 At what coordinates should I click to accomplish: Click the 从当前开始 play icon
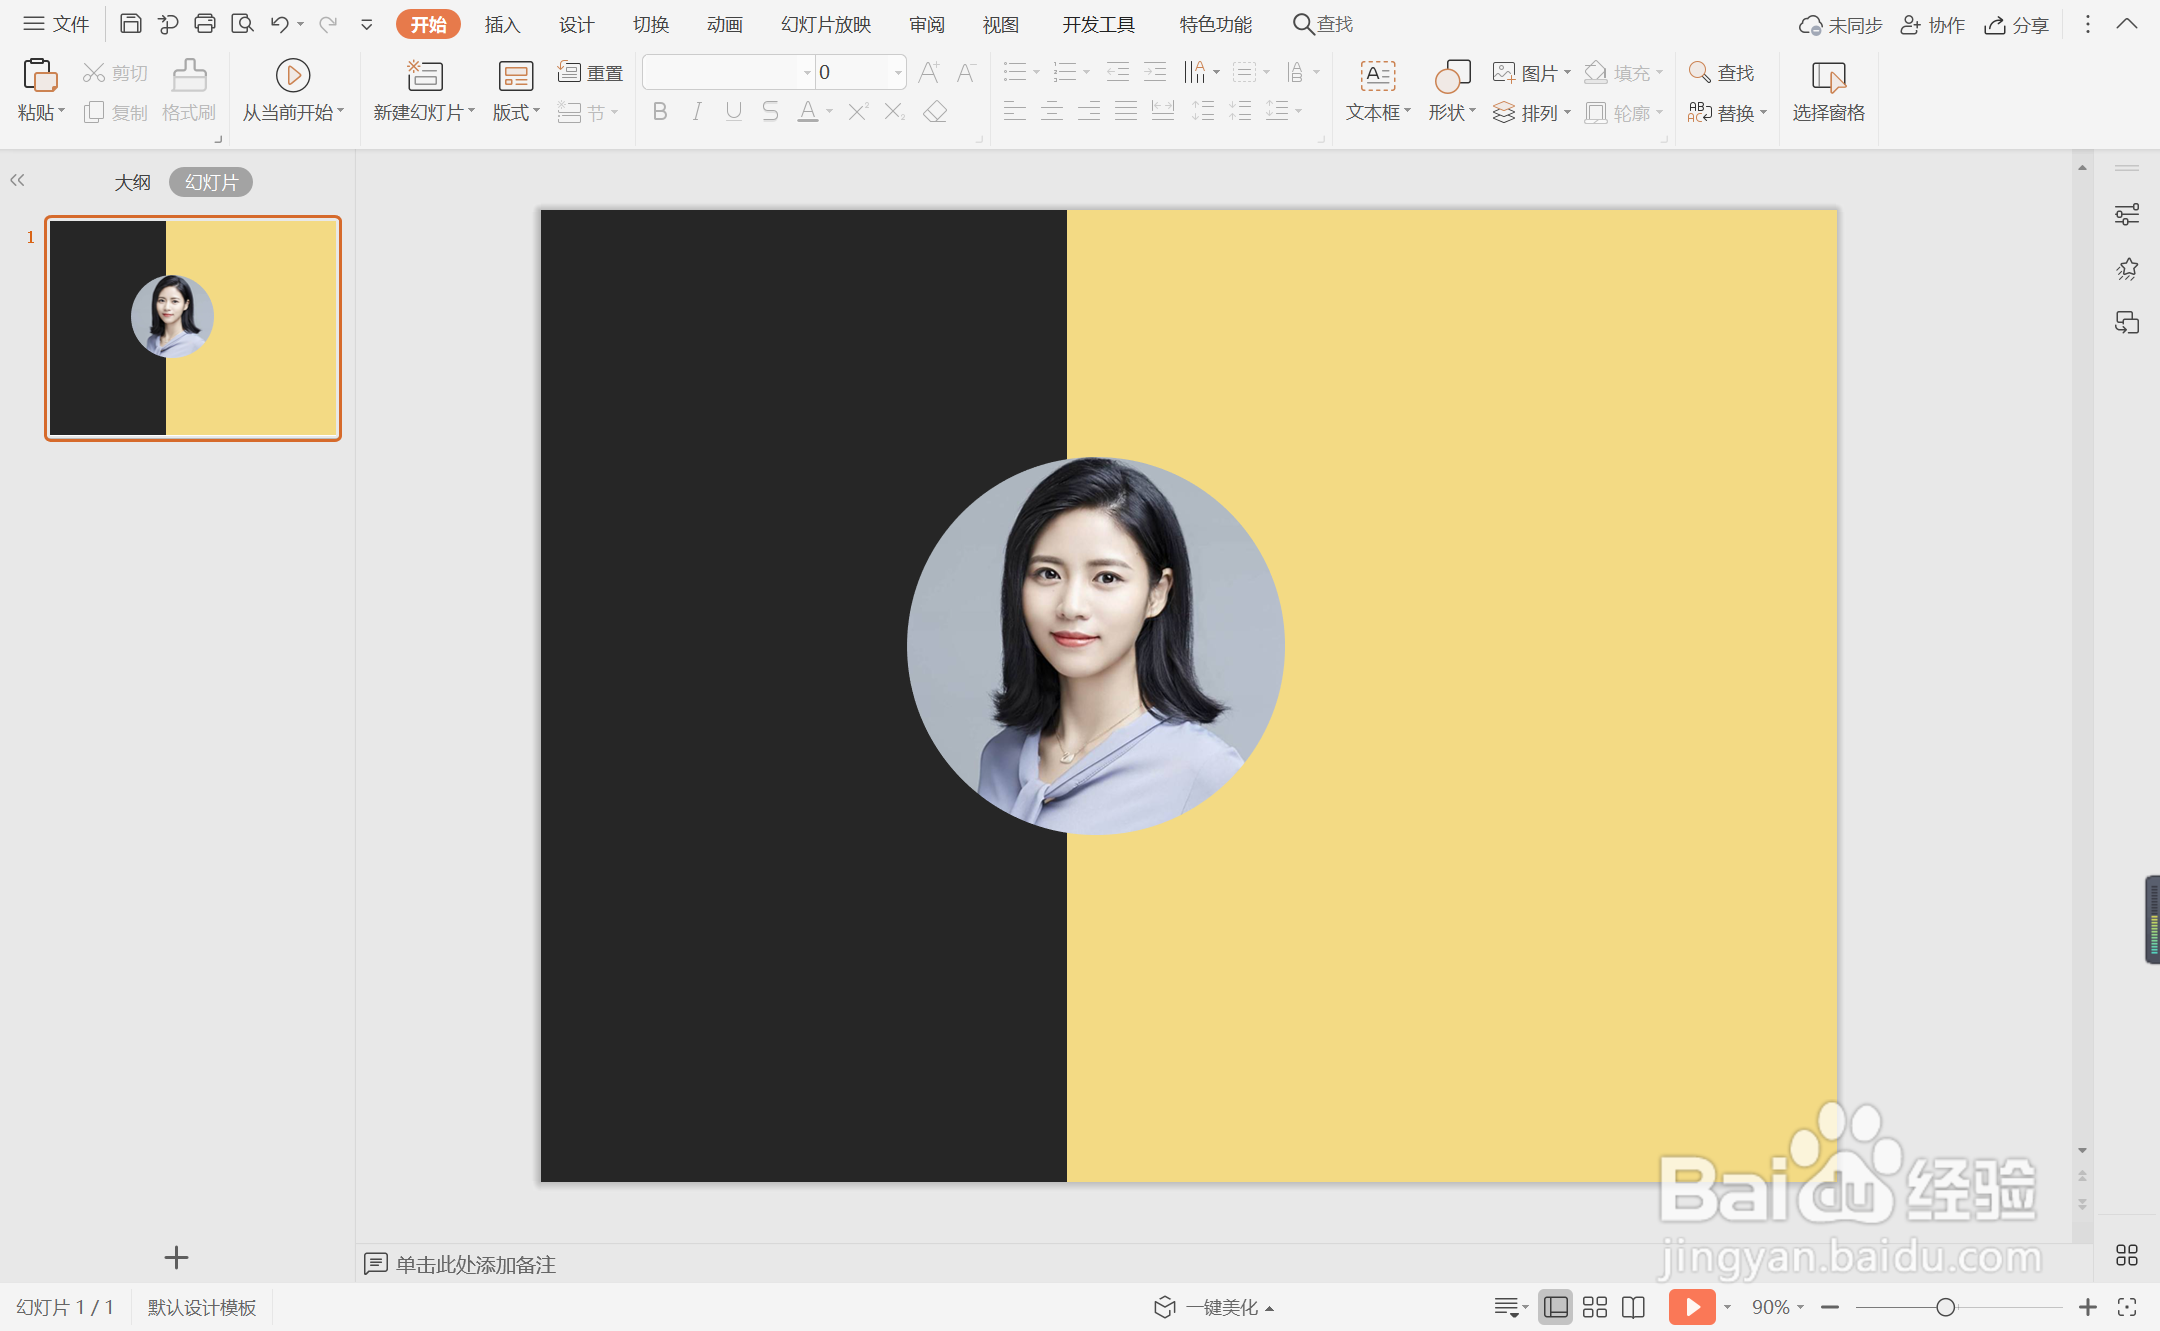(x=292, y=76)
